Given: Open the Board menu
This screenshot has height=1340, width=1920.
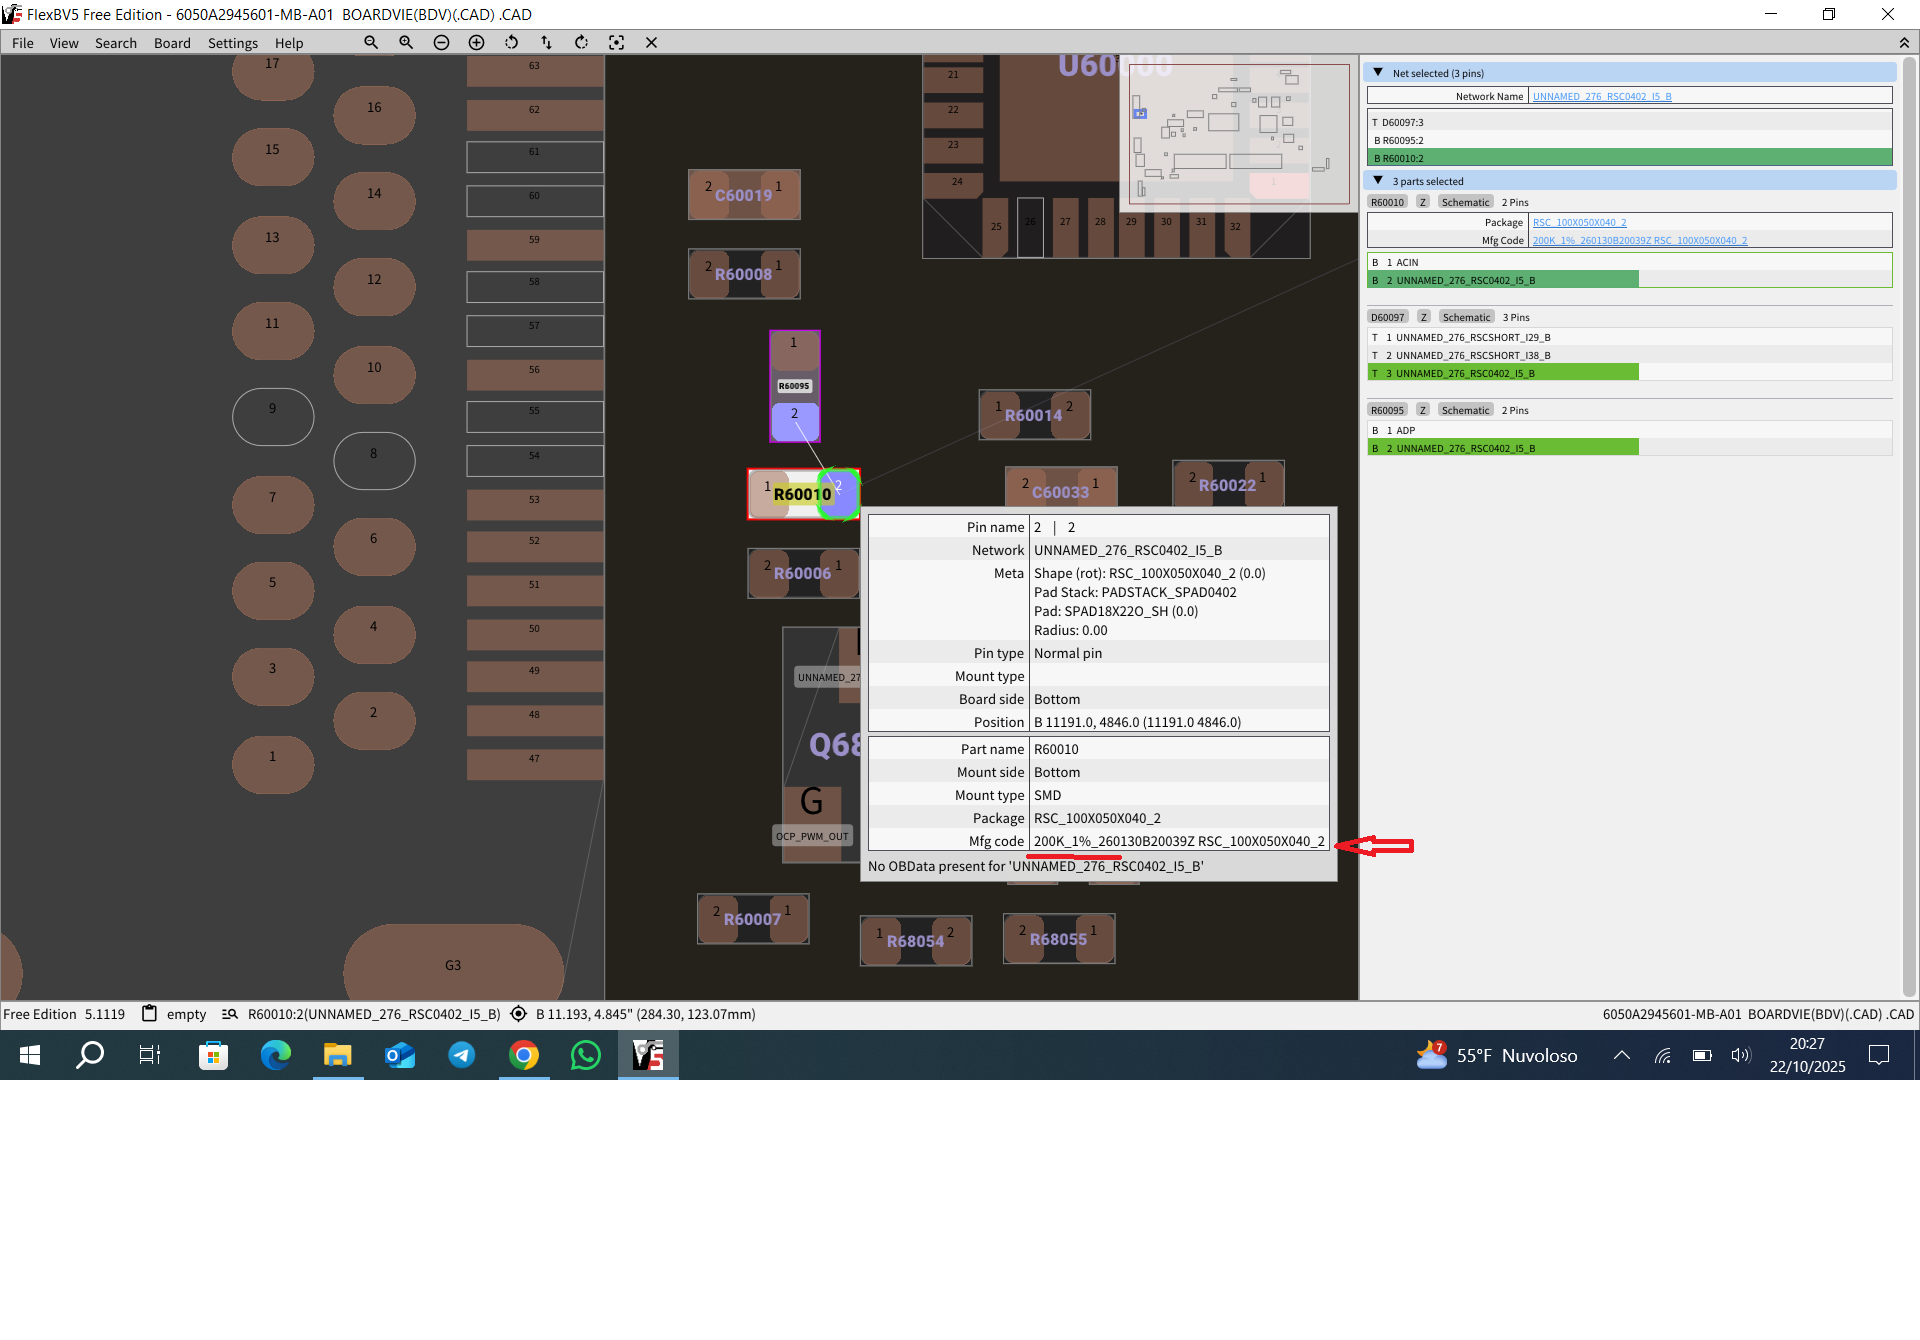Looking at the screenshot, I should point(172,43).
